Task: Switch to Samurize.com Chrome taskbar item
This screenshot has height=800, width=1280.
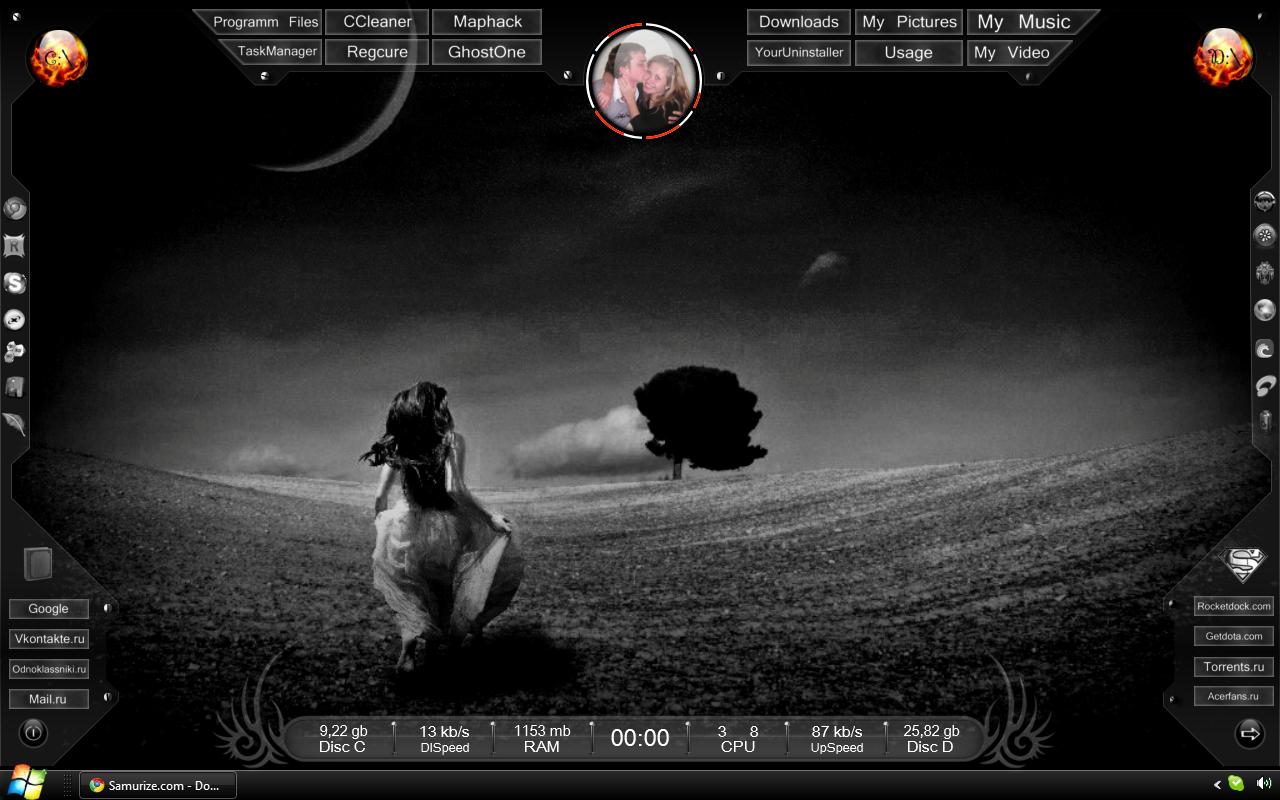Action: point(158,785)
